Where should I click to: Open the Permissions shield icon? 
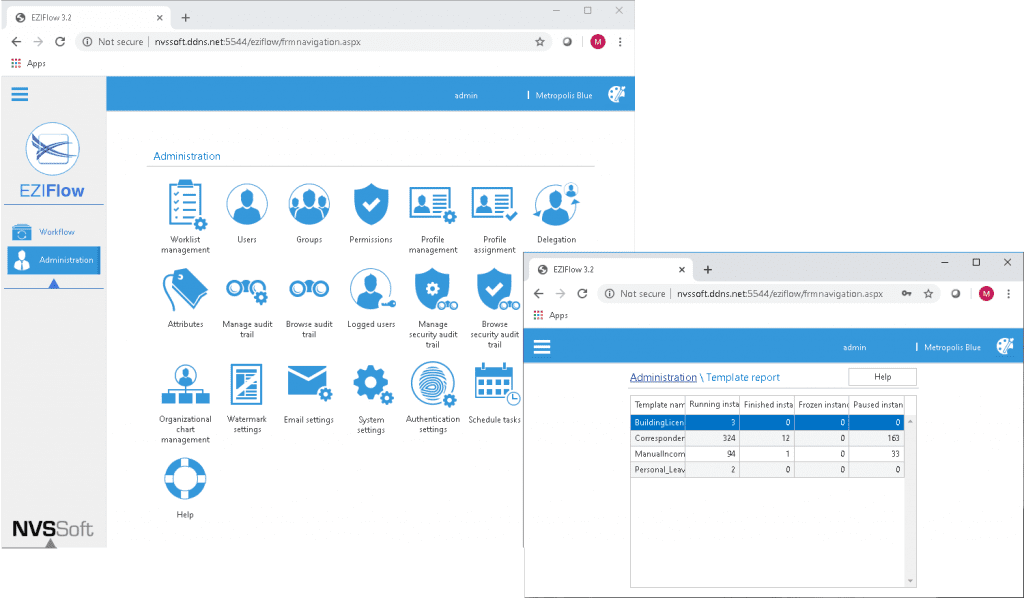[x=371, y=205]
